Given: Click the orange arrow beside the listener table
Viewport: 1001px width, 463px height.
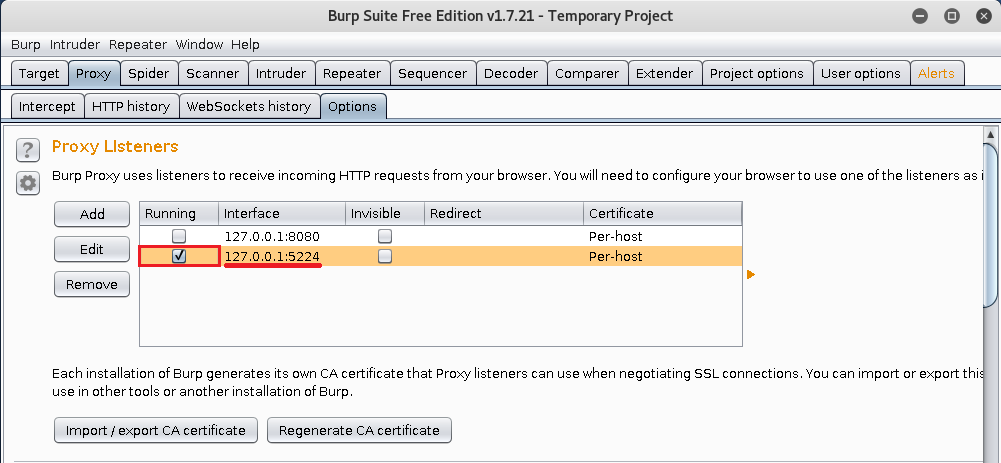Looking at the screenshot, I should [x=751, y=275].
